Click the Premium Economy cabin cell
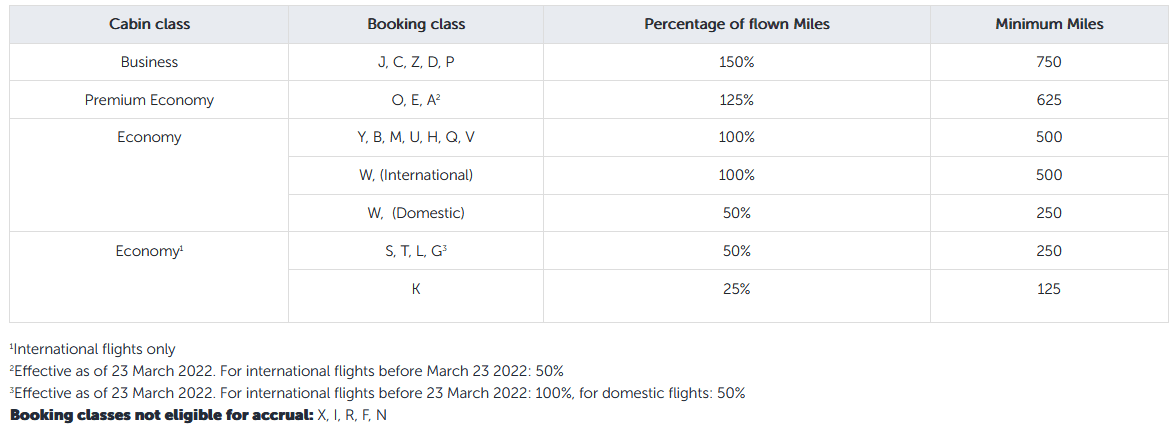 pyautogui.click(x=149, y=100)
